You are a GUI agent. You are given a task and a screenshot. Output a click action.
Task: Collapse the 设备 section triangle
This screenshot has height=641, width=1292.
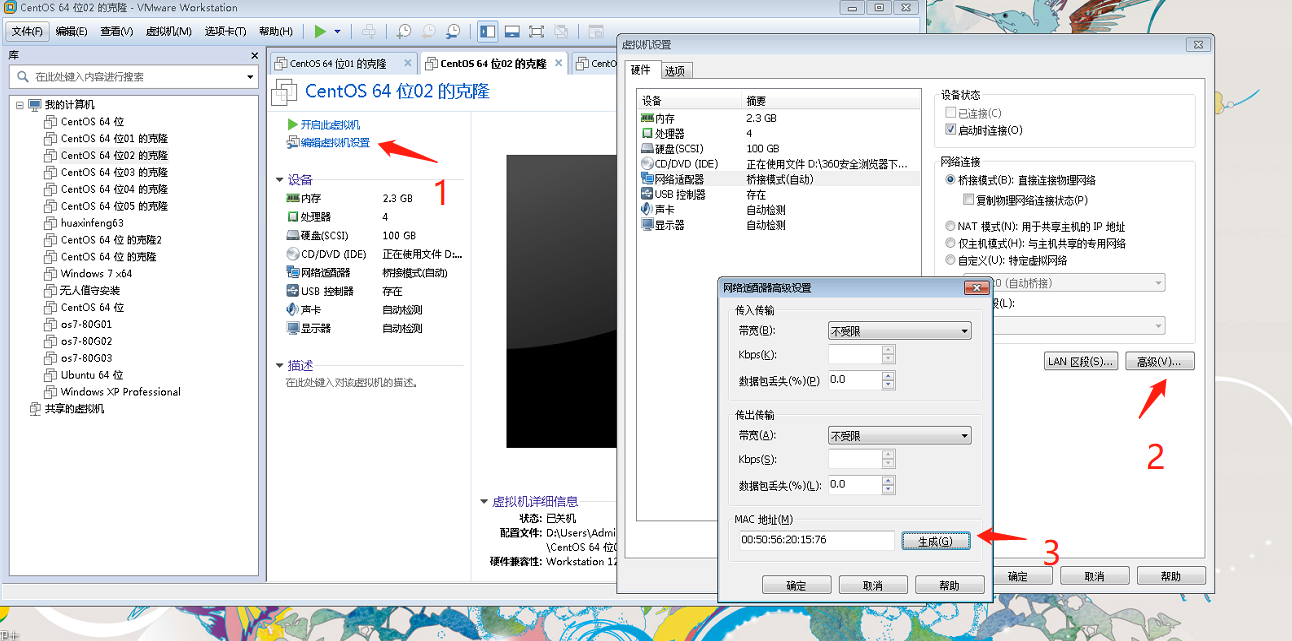tap(280, 180)
